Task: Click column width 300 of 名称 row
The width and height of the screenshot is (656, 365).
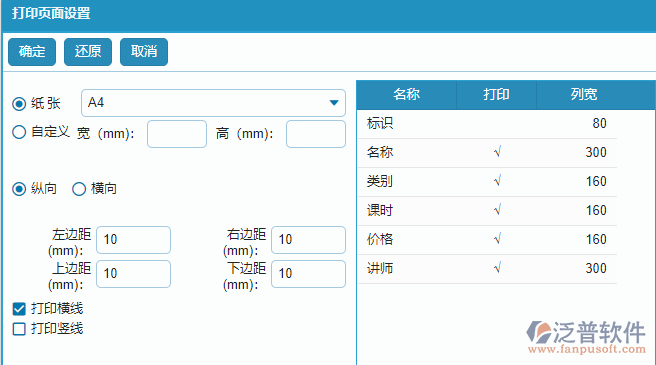Action: [596, 152]
